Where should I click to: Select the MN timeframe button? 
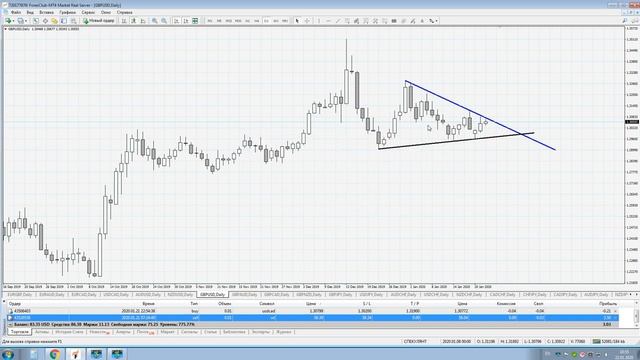point(285,21)
